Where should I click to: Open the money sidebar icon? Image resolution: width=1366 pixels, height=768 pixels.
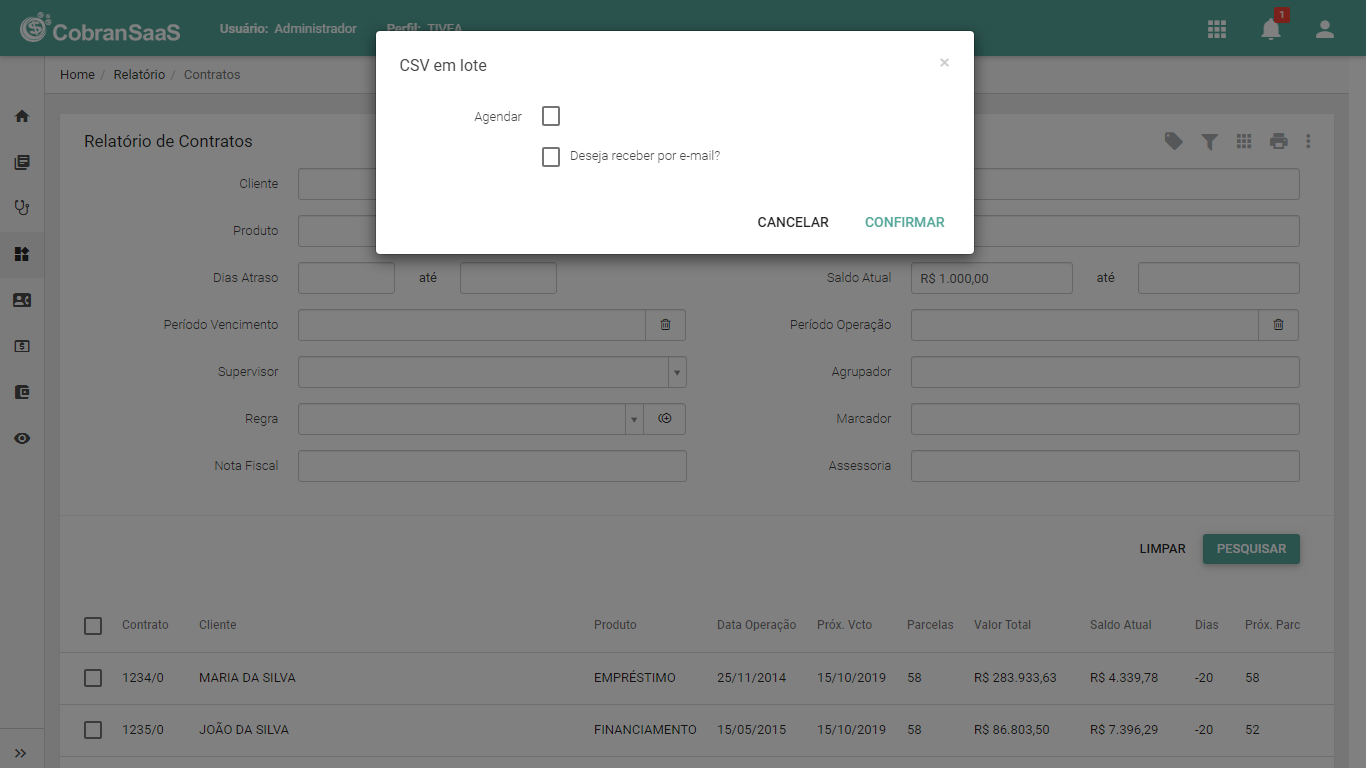point(22,346)
